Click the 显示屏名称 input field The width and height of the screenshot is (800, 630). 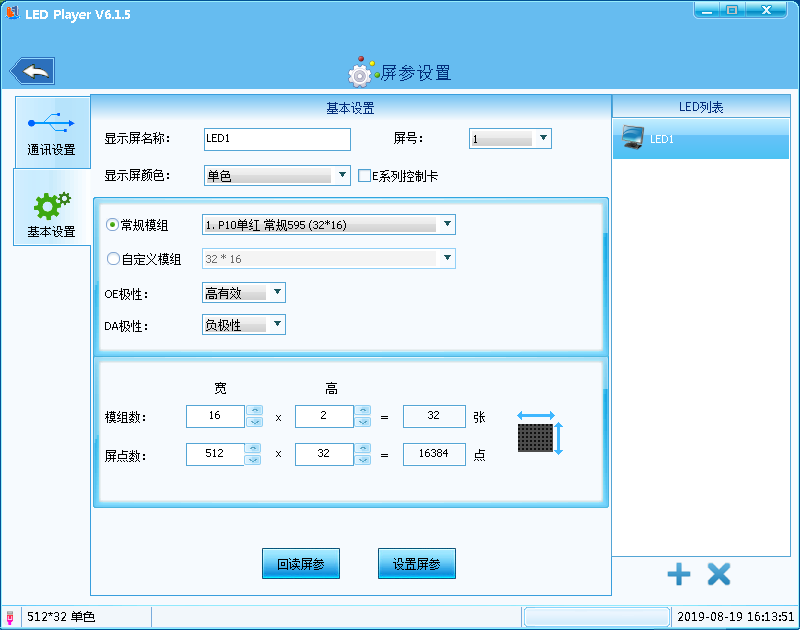pyautogui.click(x=277, y=139)
